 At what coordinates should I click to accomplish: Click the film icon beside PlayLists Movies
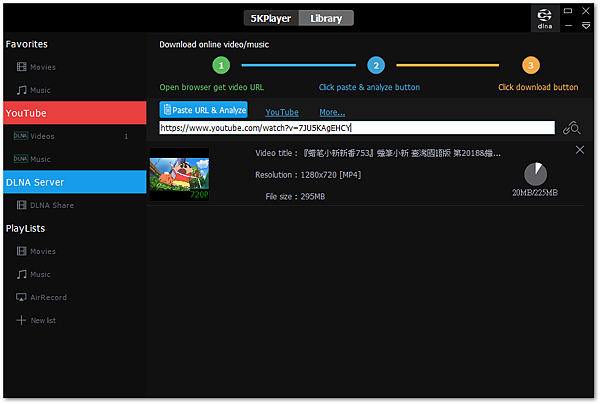coord(21,251)
